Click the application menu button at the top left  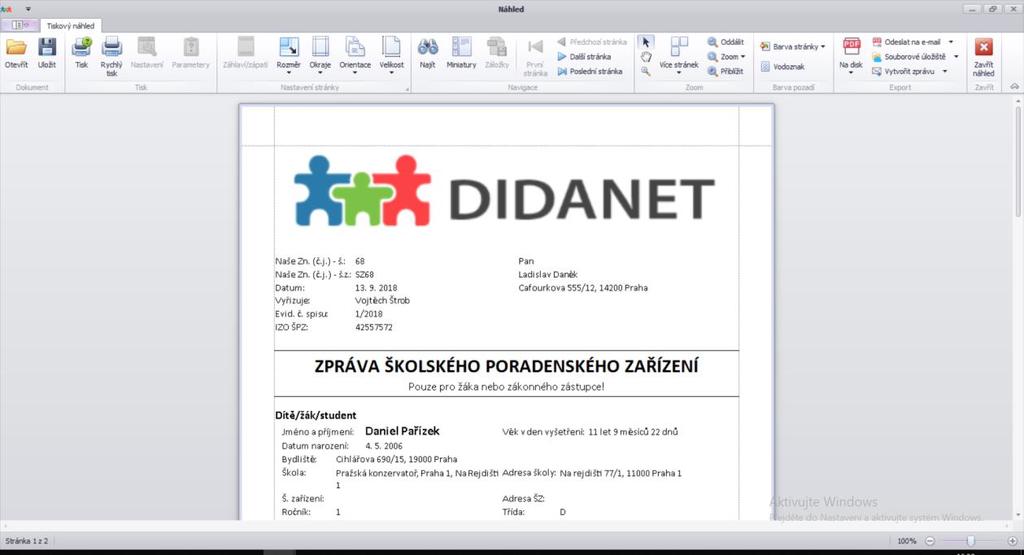coord(20,25)
